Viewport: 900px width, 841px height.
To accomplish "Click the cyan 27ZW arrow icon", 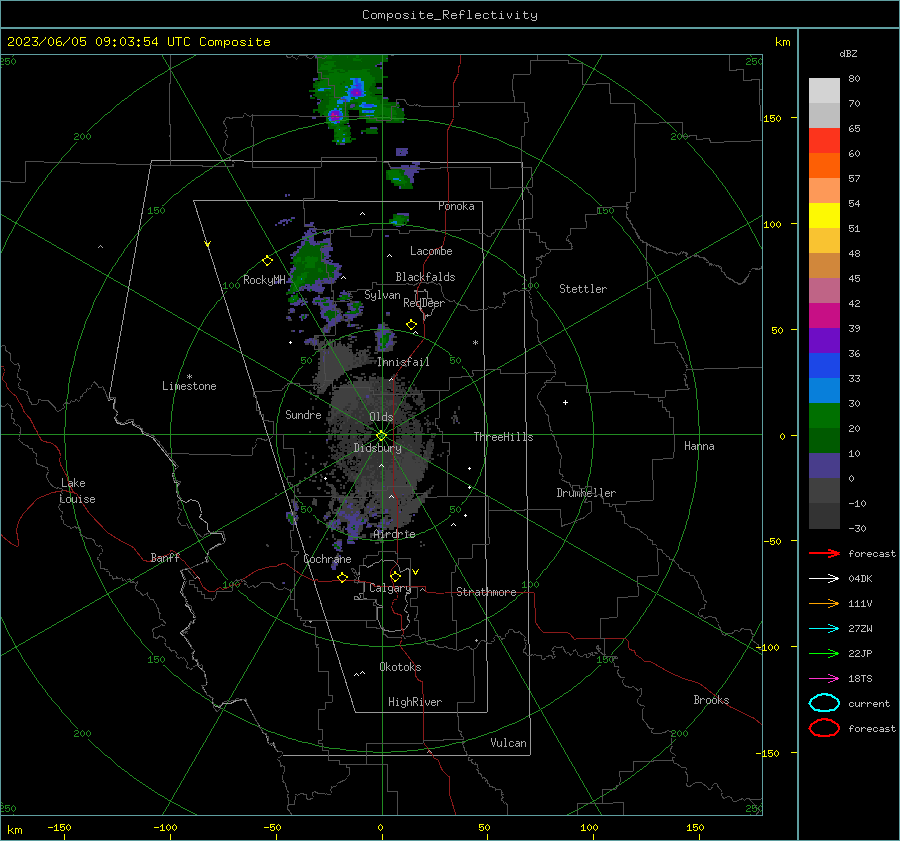I will [824, 629].
